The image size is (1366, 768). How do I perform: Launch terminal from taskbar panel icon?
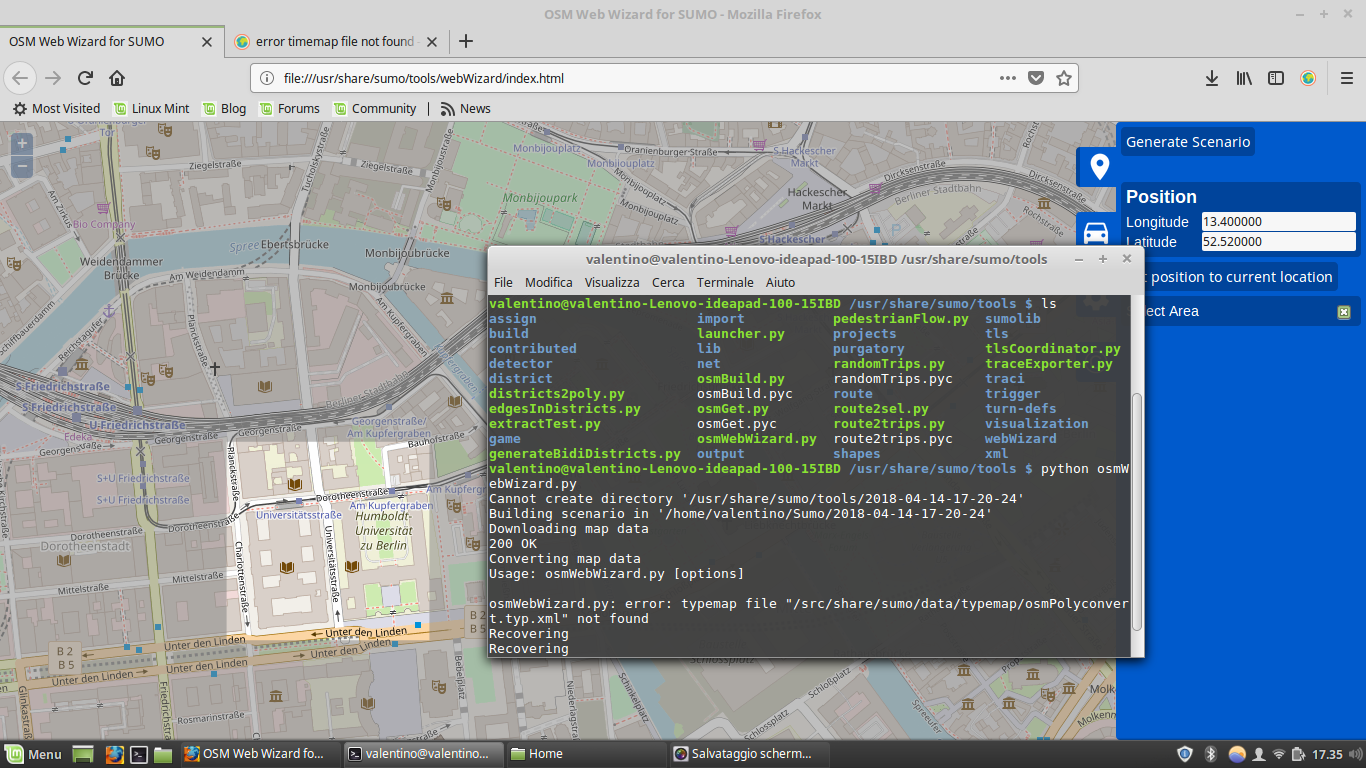point(141,754)
